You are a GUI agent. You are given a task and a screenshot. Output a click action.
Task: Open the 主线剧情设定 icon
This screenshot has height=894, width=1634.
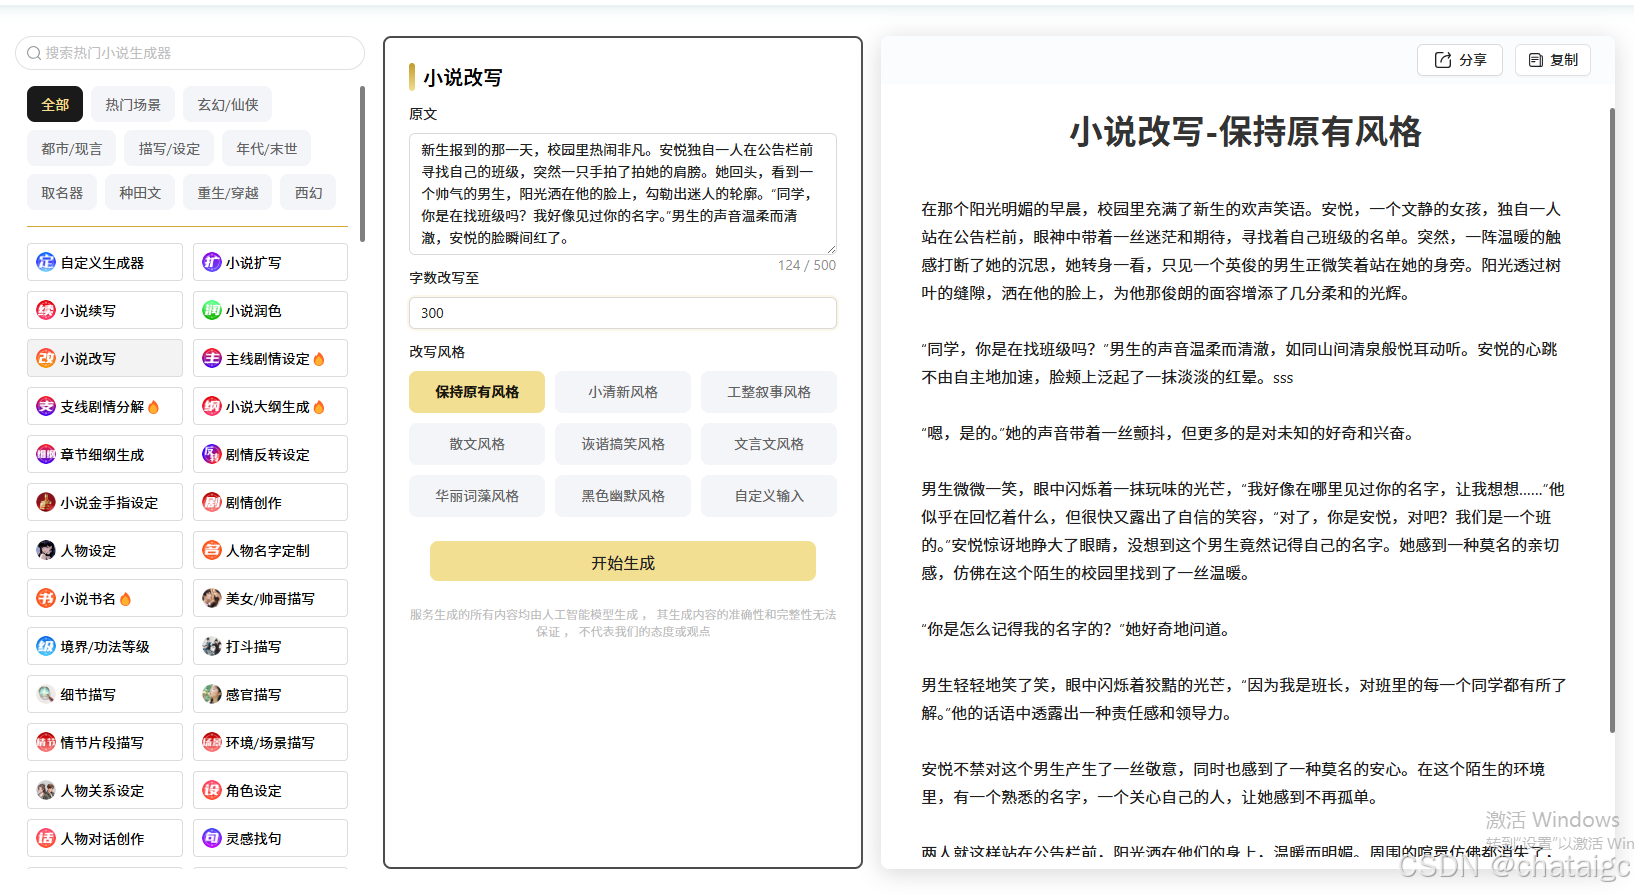click(x=212, y=358)
